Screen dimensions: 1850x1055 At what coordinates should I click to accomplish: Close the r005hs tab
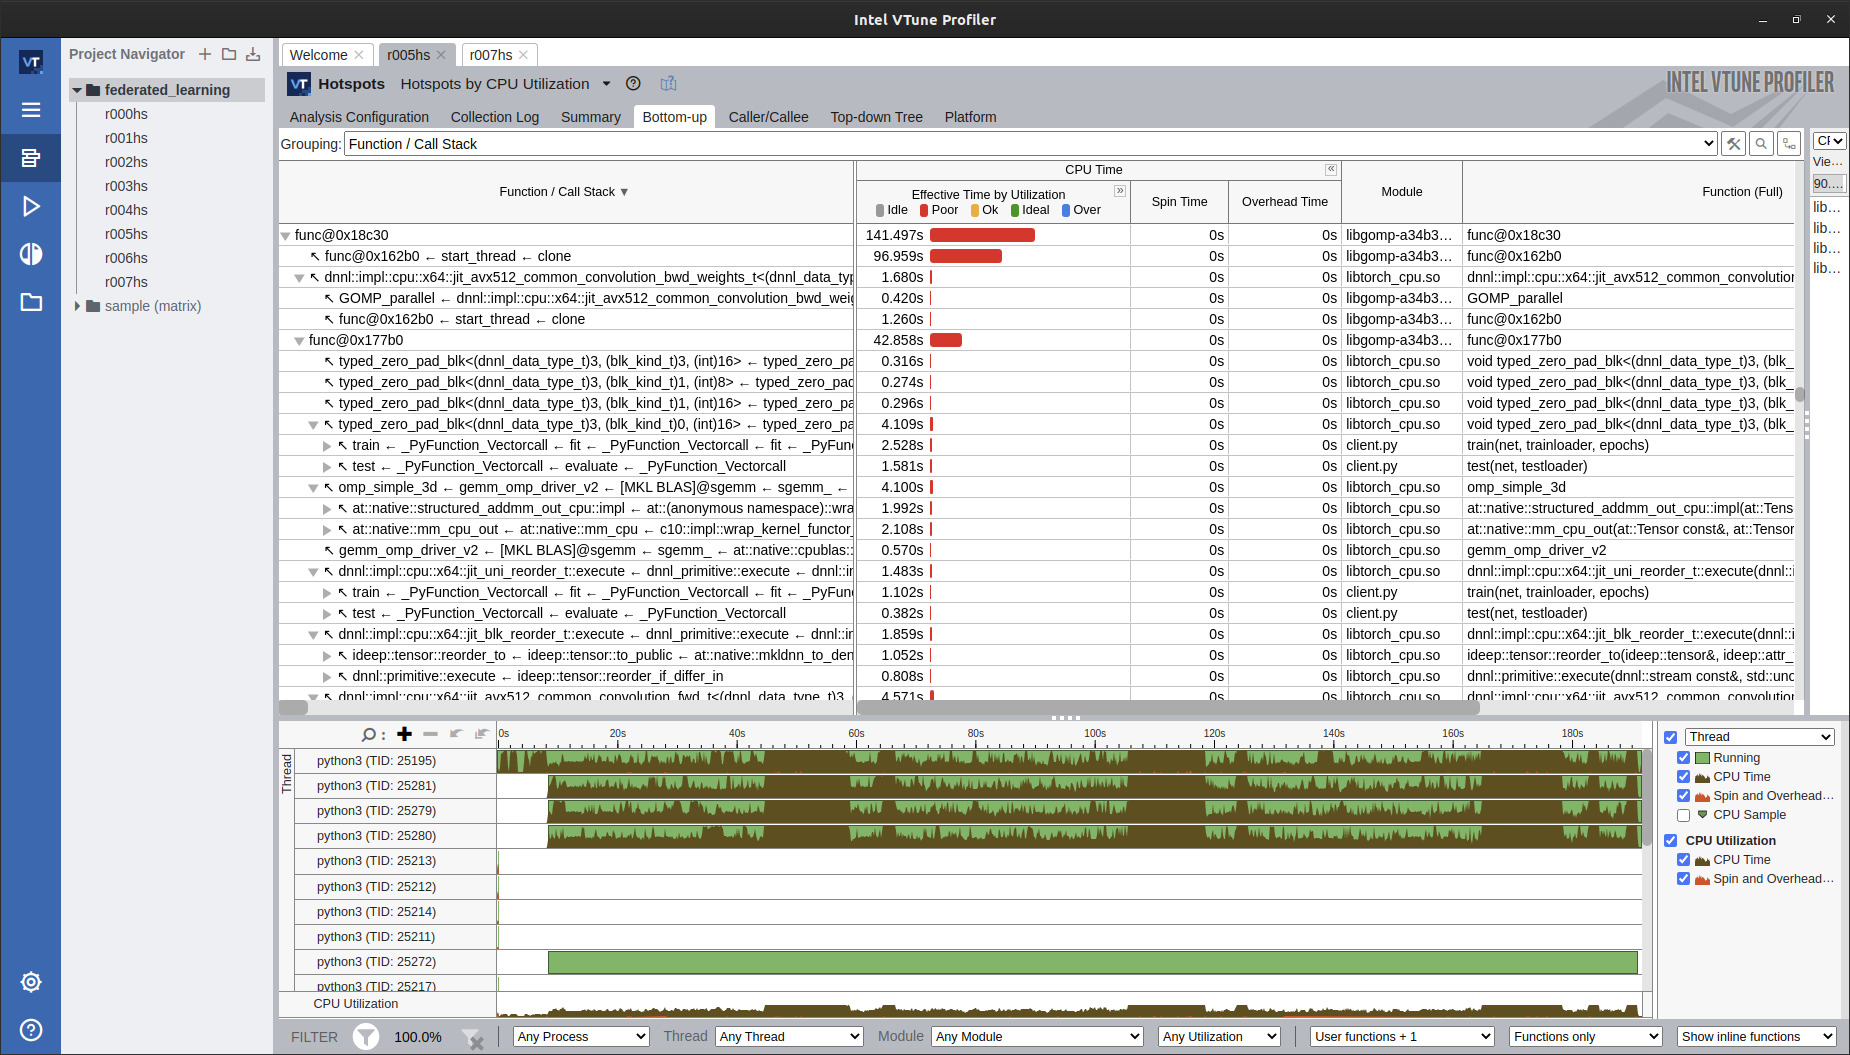coord(441,55)
